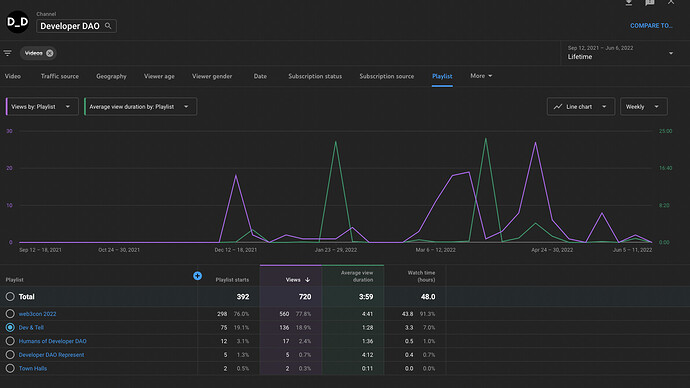The width and height of the screenshot is (690, 388).
Task: Click the Dev & Tell average duration 1:28
Action: [367, 327]
